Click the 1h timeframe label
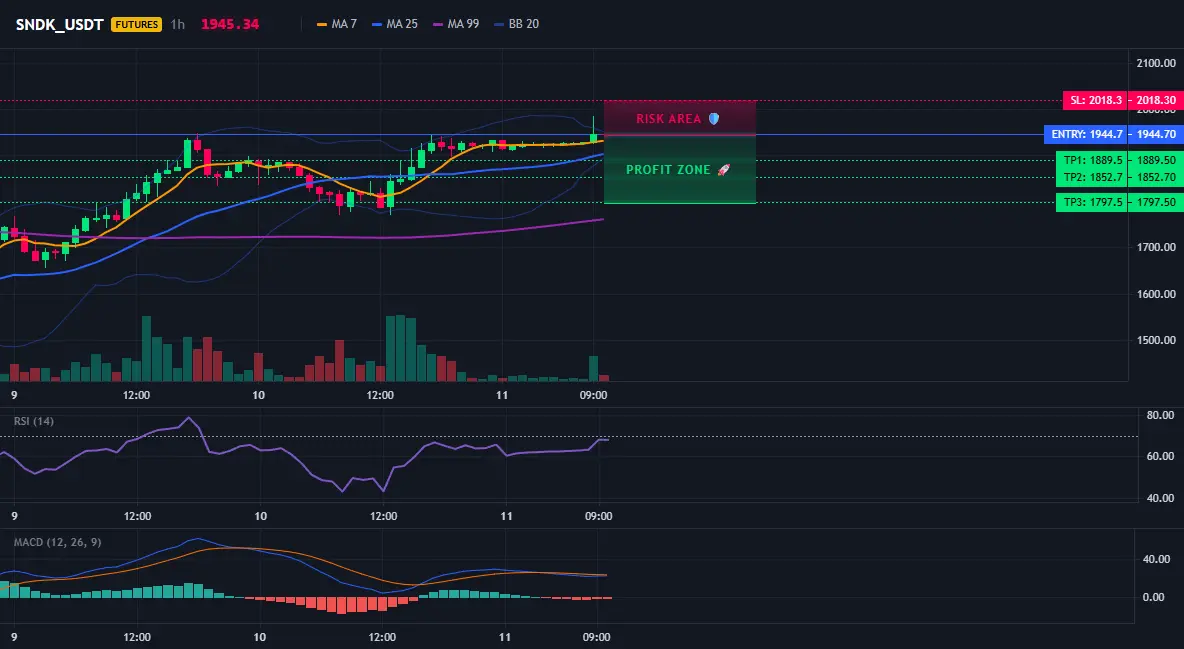This screenshot has width=1184, height=649. (x=177, y=24)
